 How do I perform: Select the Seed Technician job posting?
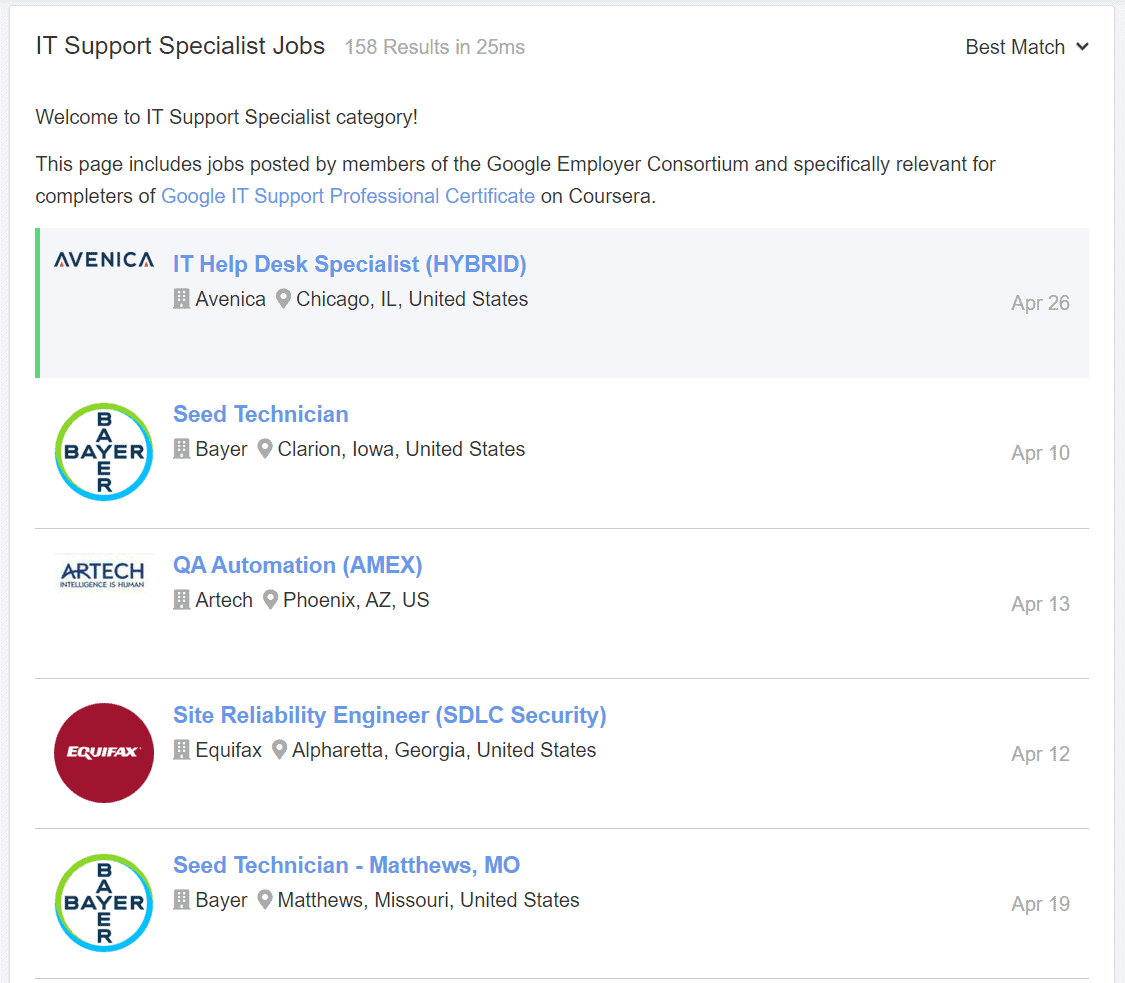coord(260,413)
